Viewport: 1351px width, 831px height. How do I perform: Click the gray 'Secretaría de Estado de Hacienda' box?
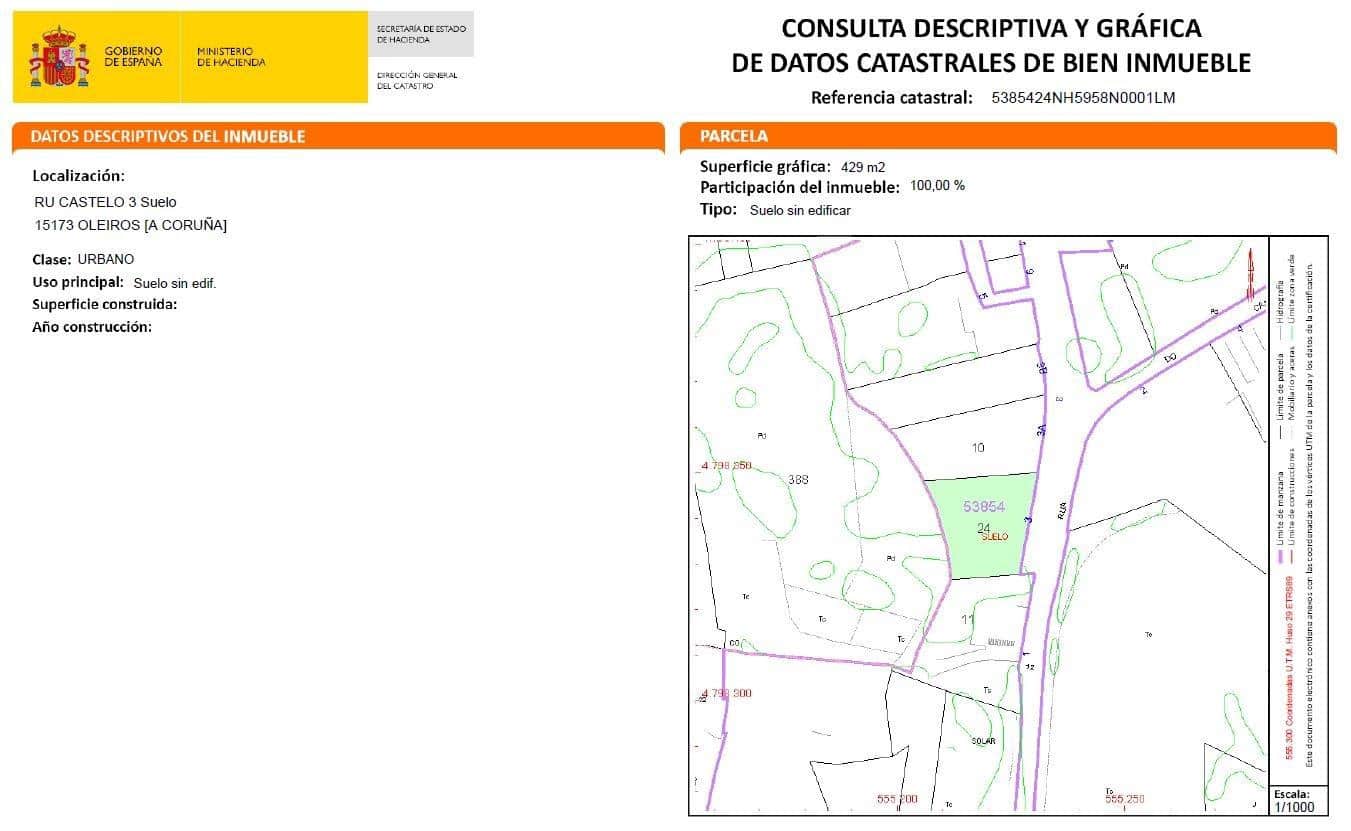tap(421, 34)
